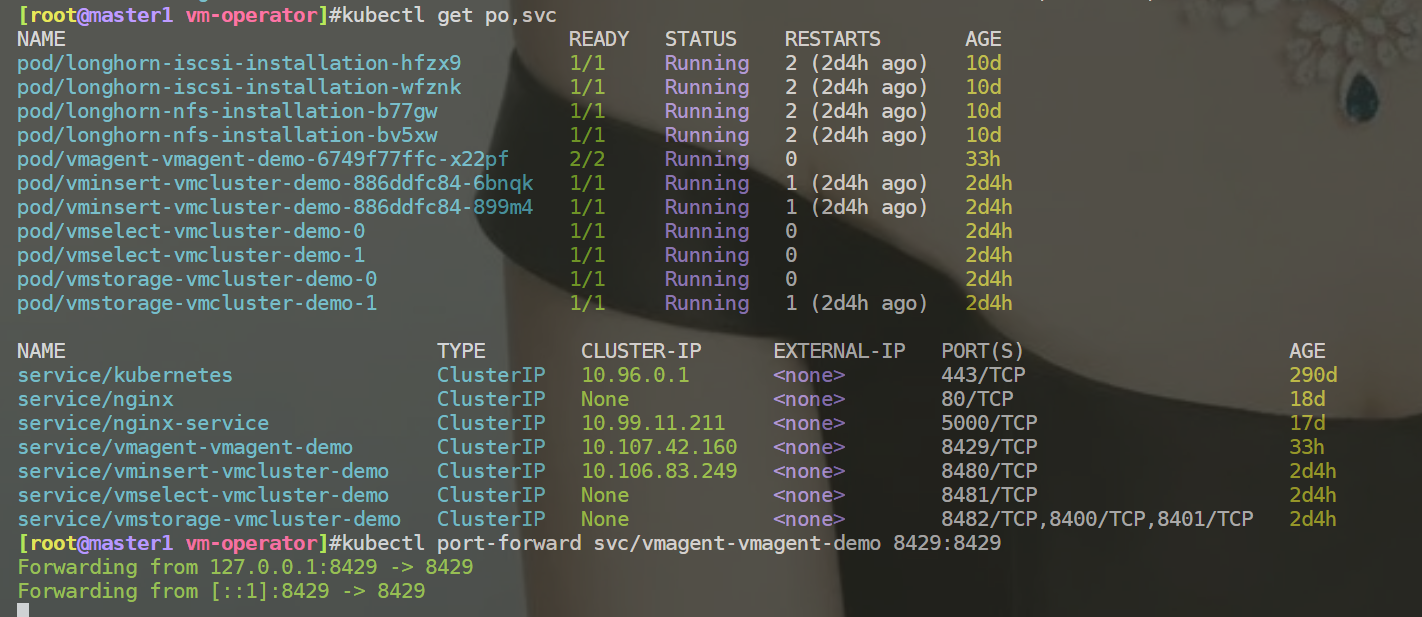This screenshot has width=1422, height=617.
Task: Click the "<none>" external IP for service/kubernetes
Action: click(x=809, y=375)
